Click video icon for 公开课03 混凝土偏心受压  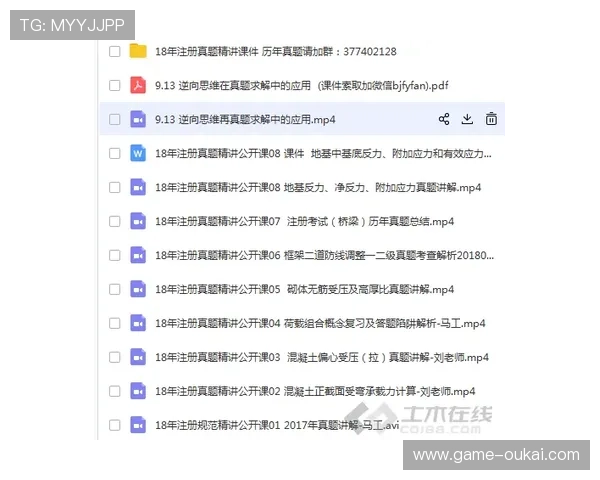tap(138, 358)
